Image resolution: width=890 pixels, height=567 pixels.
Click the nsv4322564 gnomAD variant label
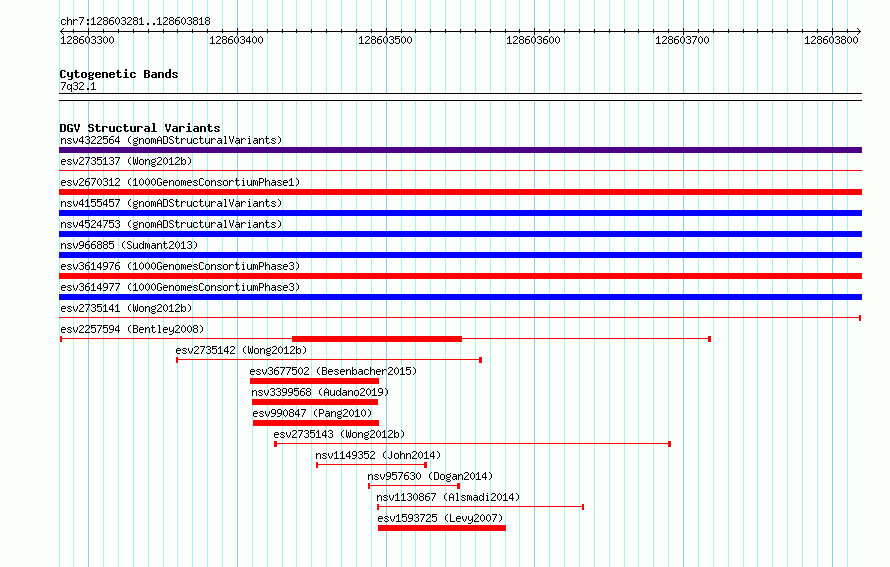[x=171, y=140]
